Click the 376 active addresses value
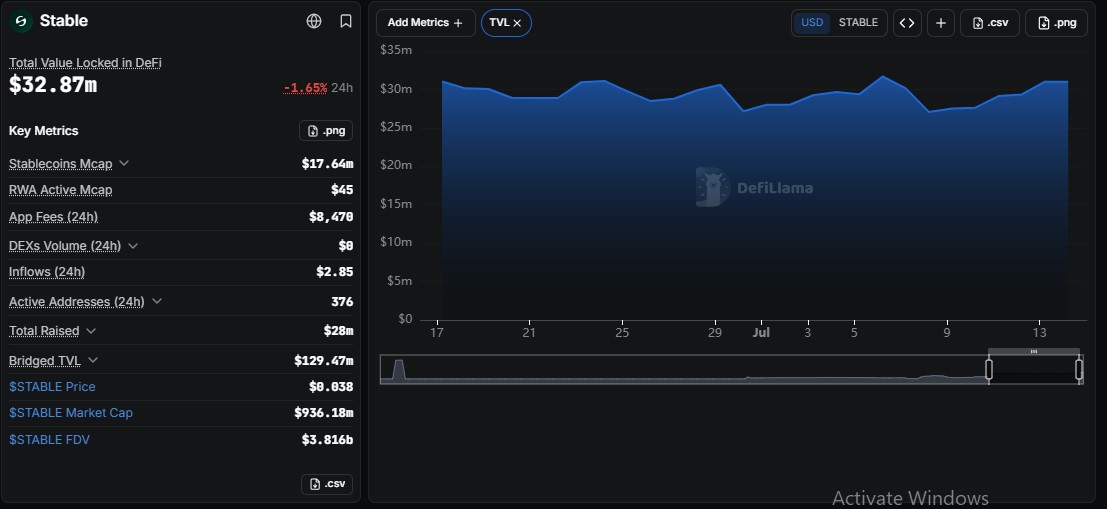 point(342,301)
